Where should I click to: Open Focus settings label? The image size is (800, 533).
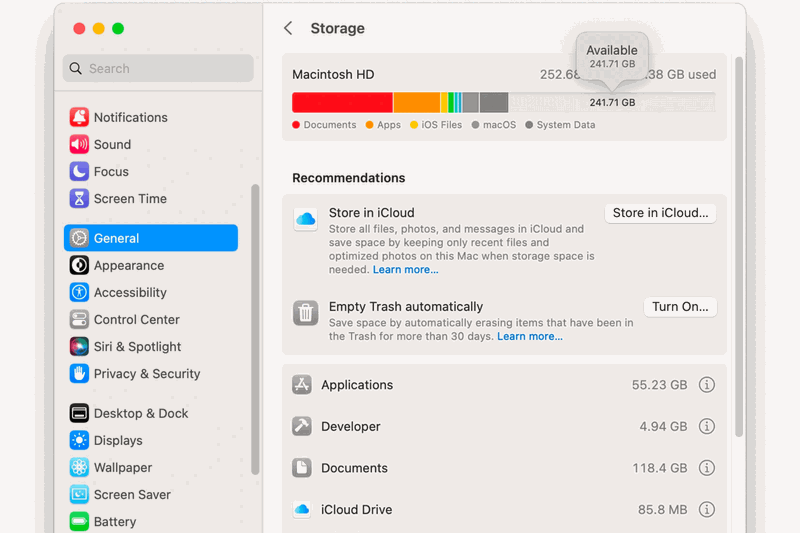click(111, 171)
